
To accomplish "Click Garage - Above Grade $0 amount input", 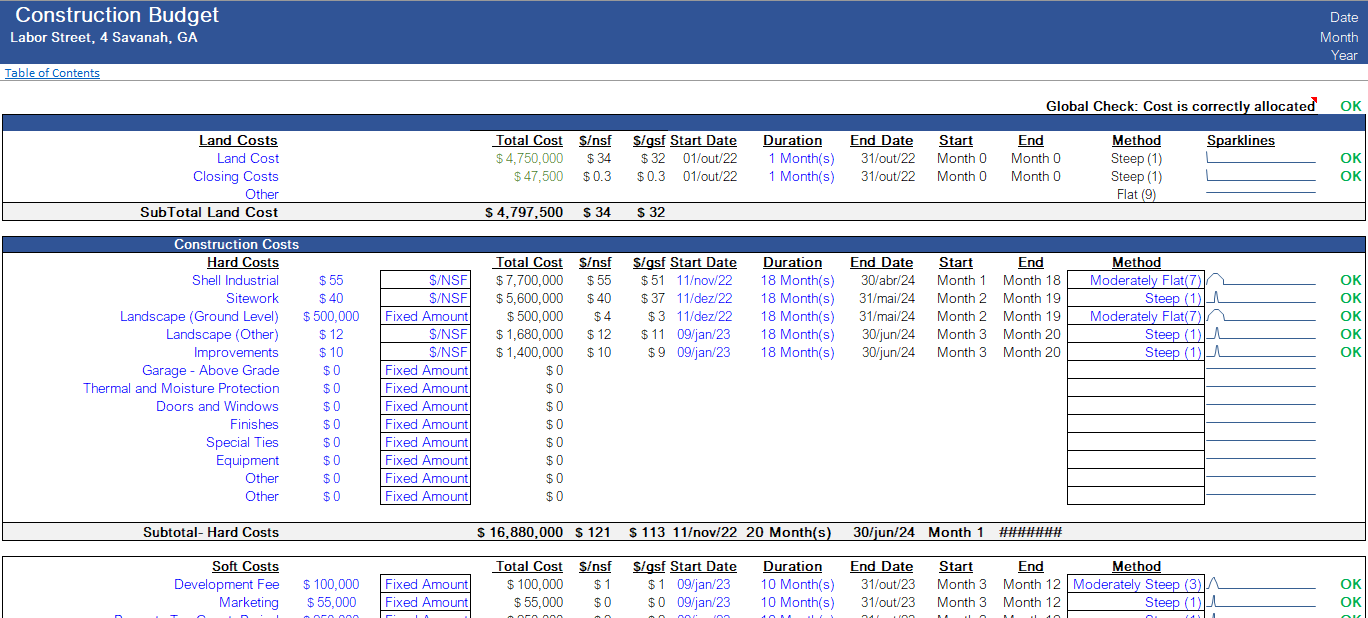I will [x=331, y=371].
